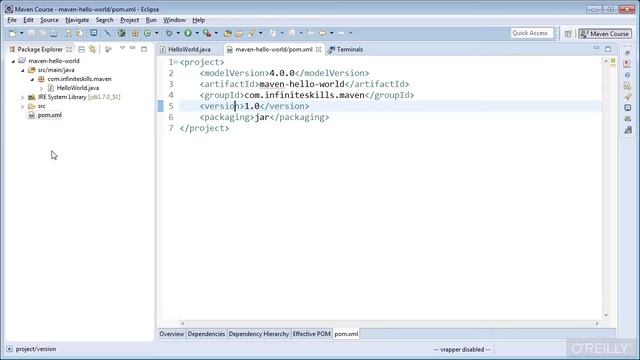This screenshot has width=640, height=360.
Task: Click the green Run button icon
Action: click(188, 33)
